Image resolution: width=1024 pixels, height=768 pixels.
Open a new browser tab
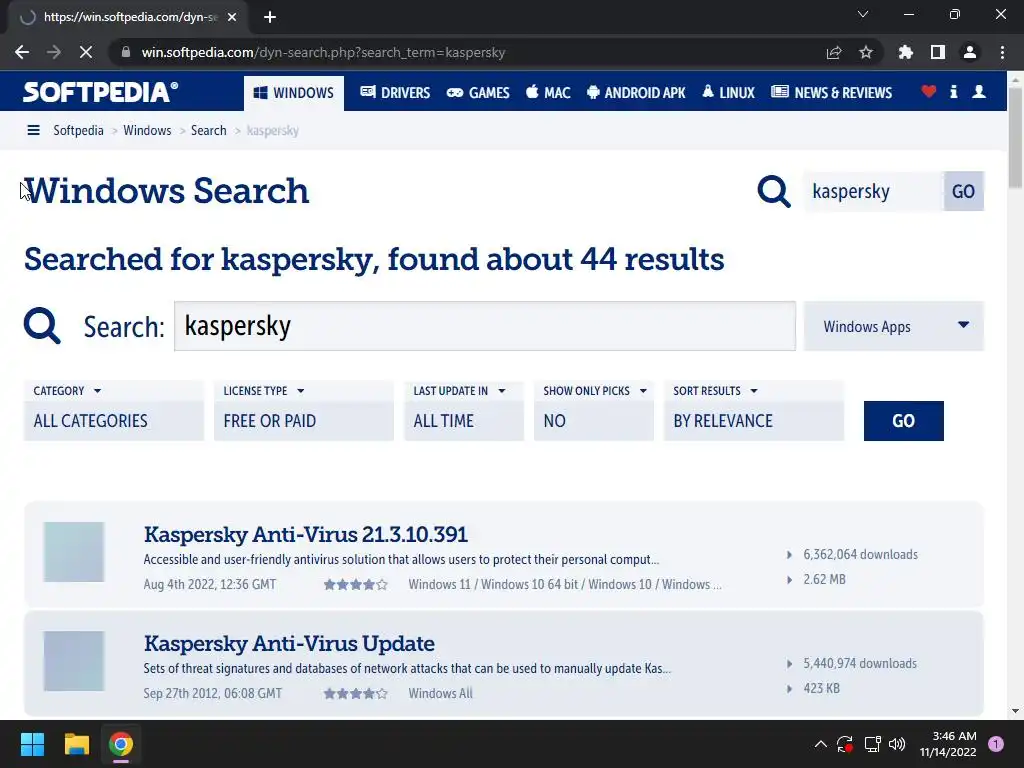(x=270, y=17)
